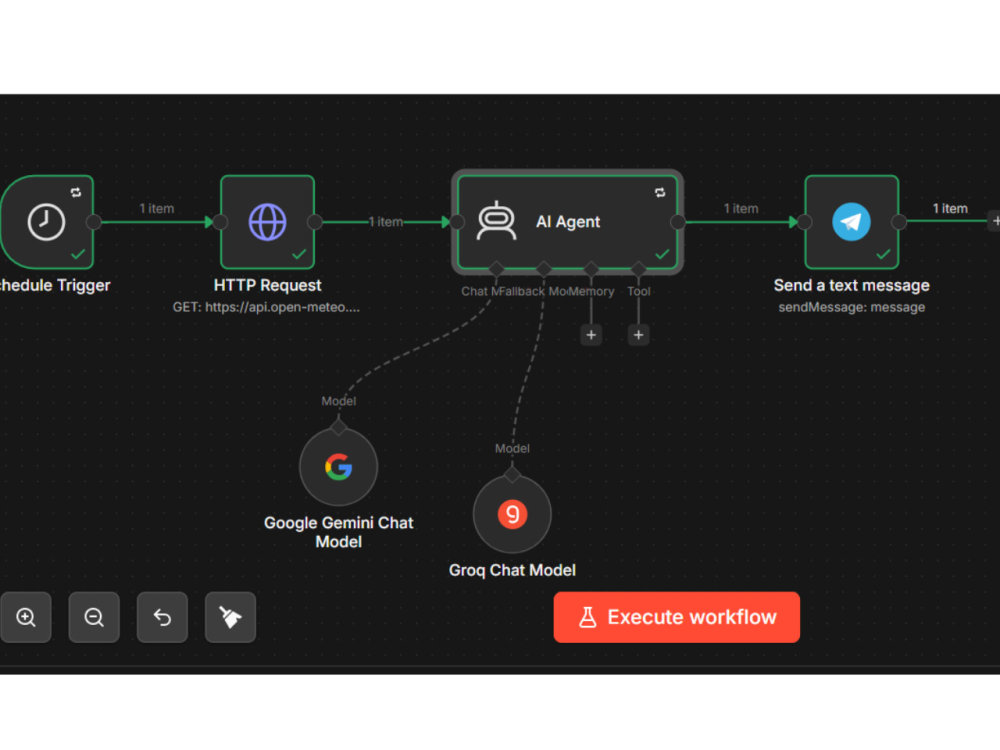Open the Schedule Trigger clock node
The height and width of the screenshot is (750, 1000).
pyautogui.click(x=47, y=222)
